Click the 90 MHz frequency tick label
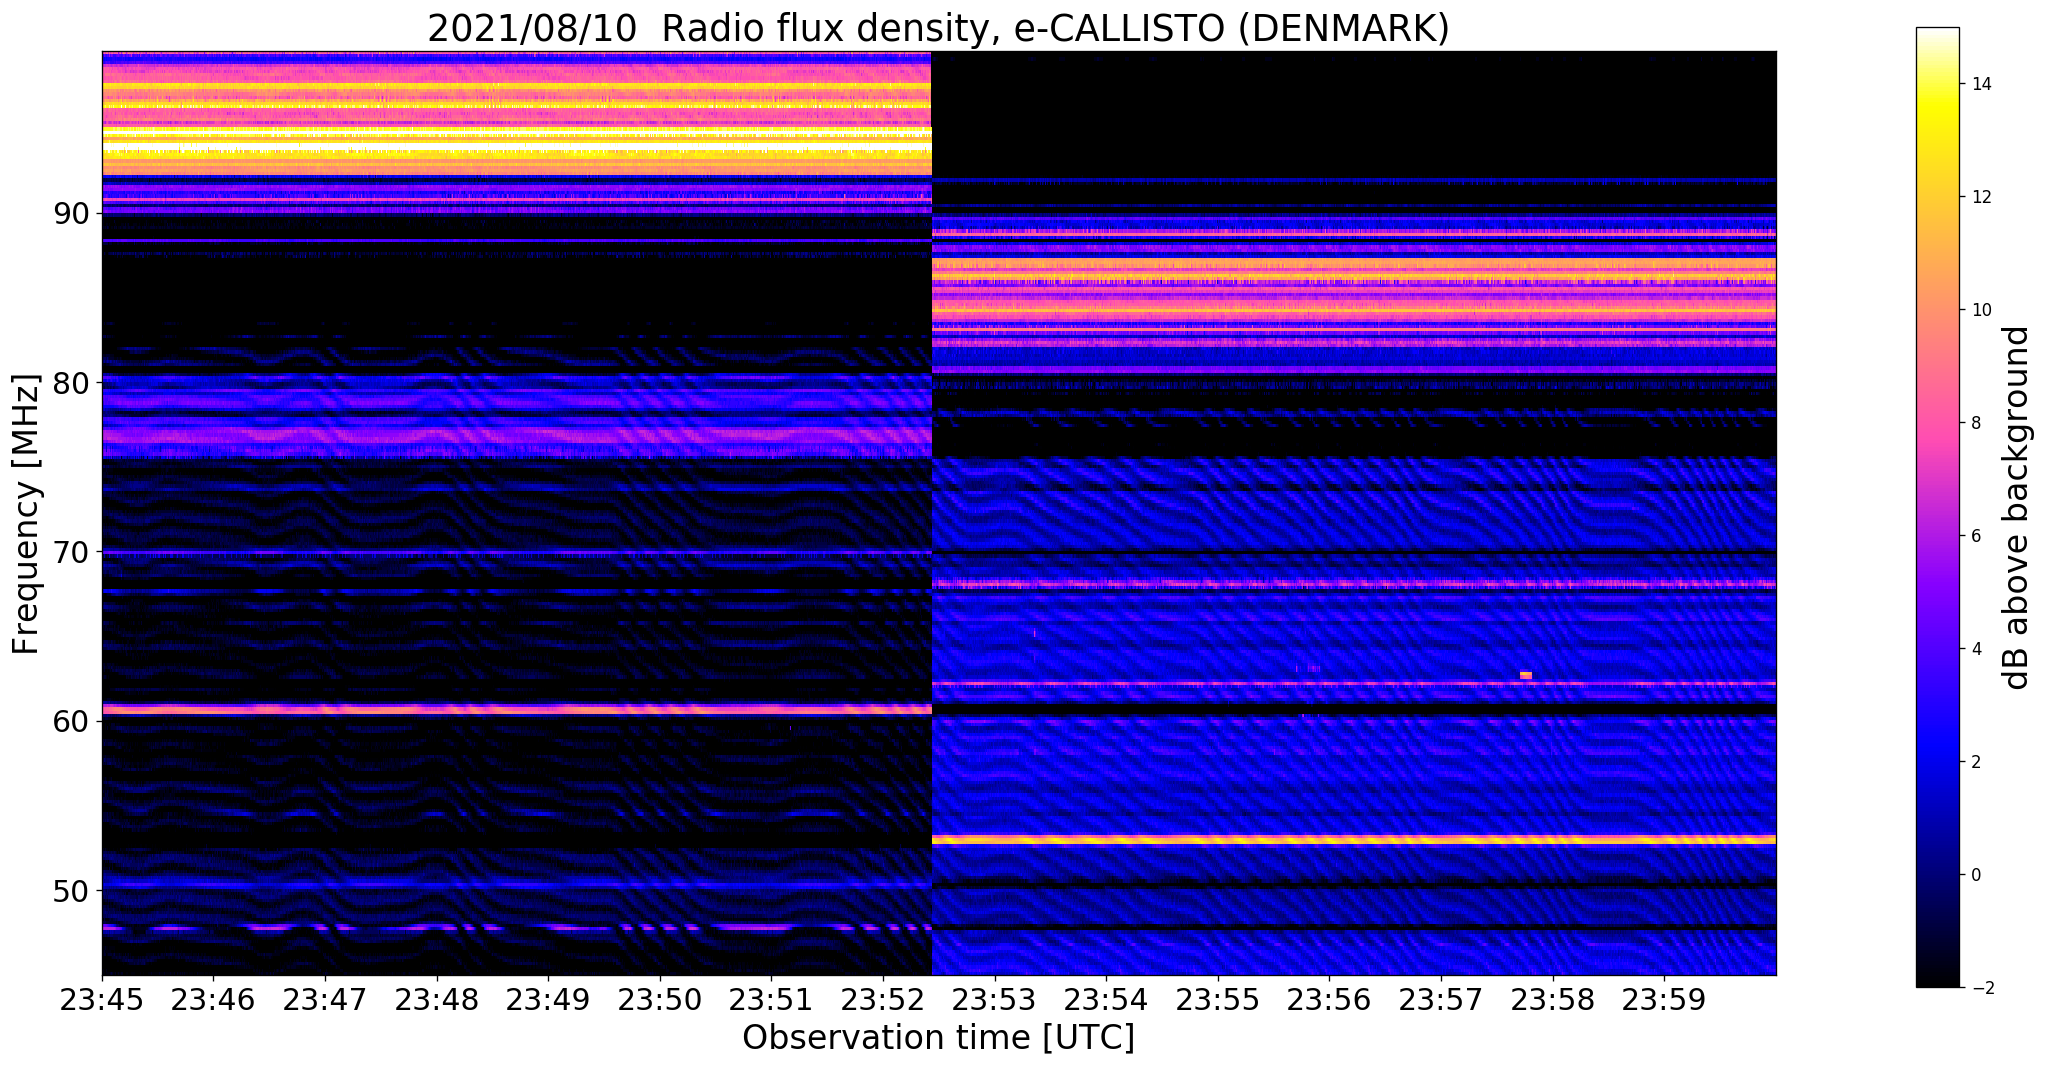2047x1067 pixels. 70,214
